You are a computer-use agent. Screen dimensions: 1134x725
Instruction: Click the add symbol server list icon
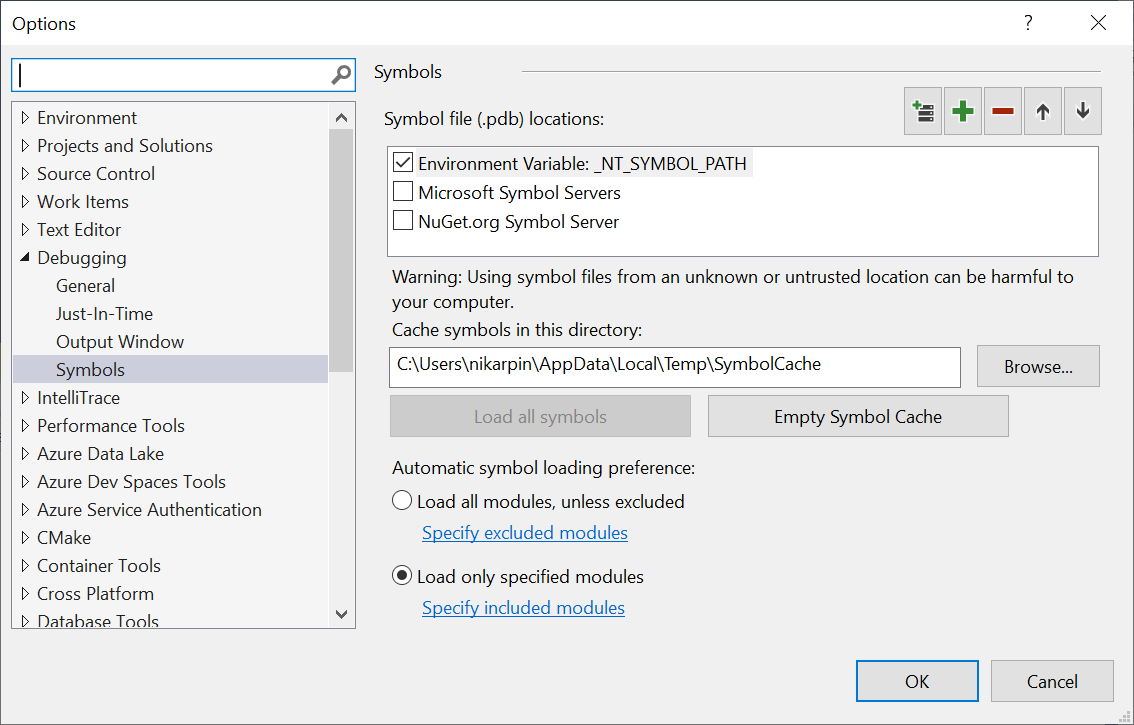click(x=923, y=112)
